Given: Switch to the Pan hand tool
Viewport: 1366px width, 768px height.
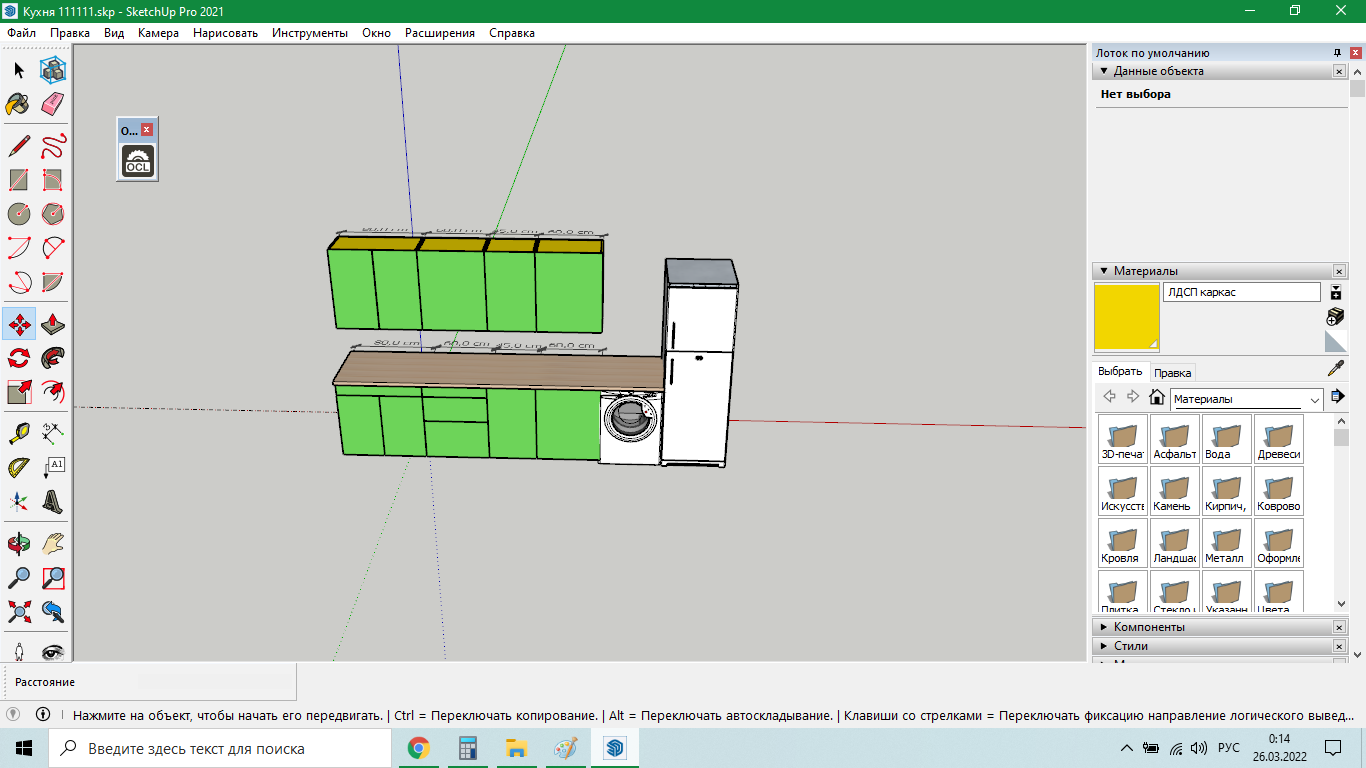Looking at the screenshot, I should [53, 544].
